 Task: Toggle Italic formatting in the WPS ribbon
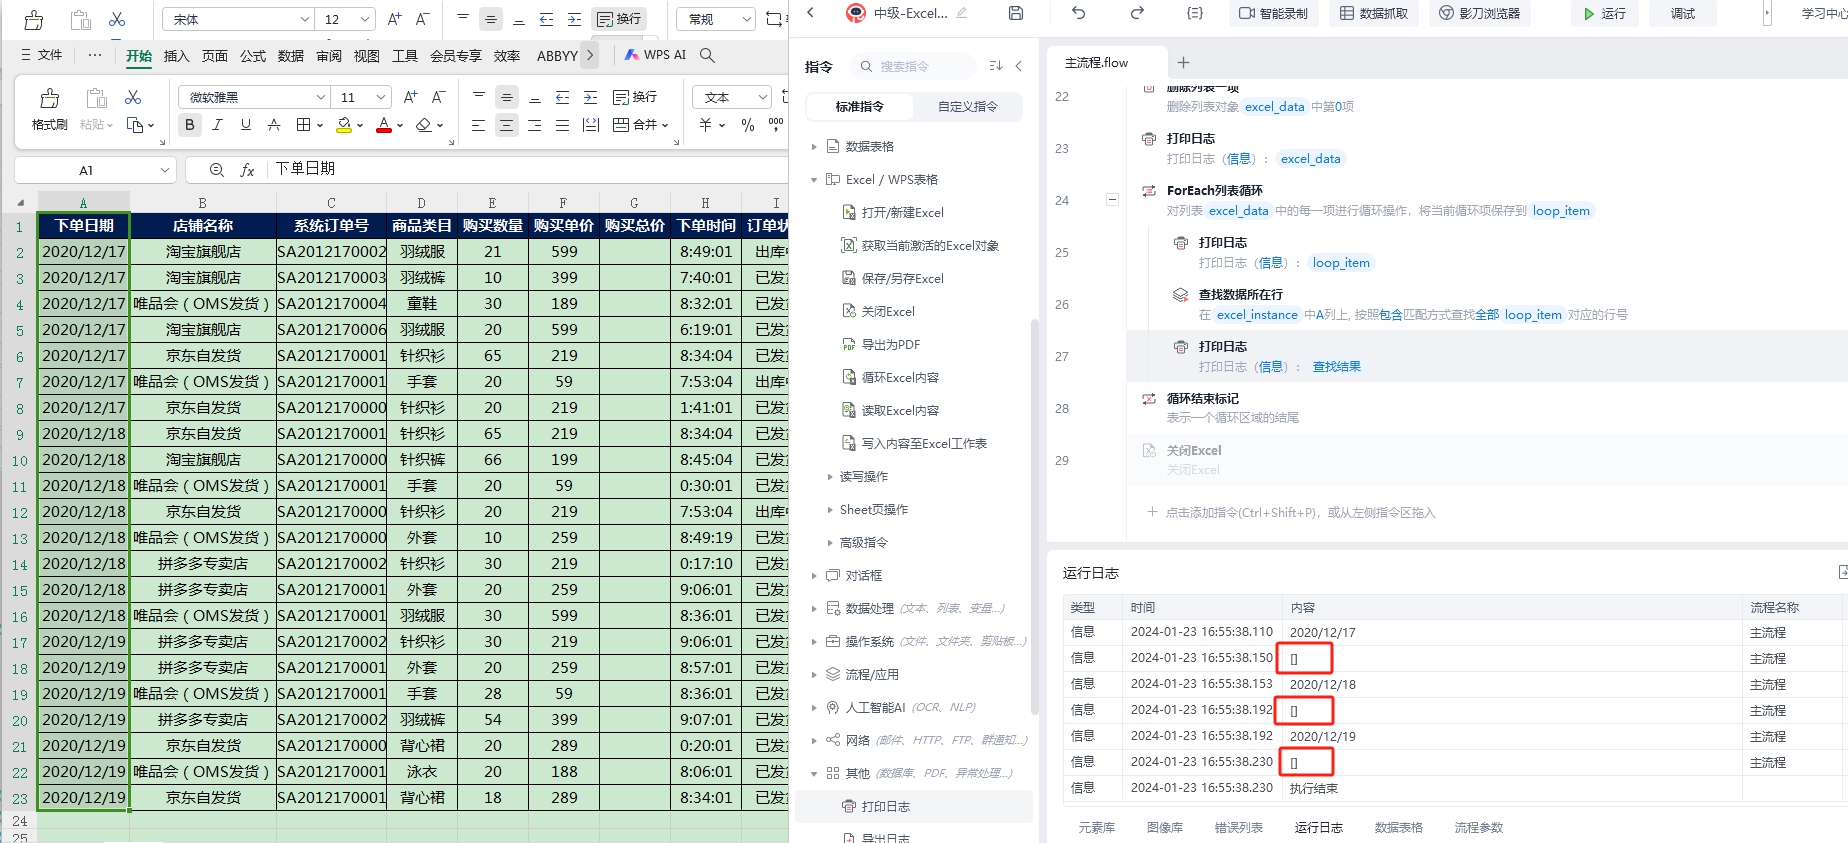tap(217, 125)
